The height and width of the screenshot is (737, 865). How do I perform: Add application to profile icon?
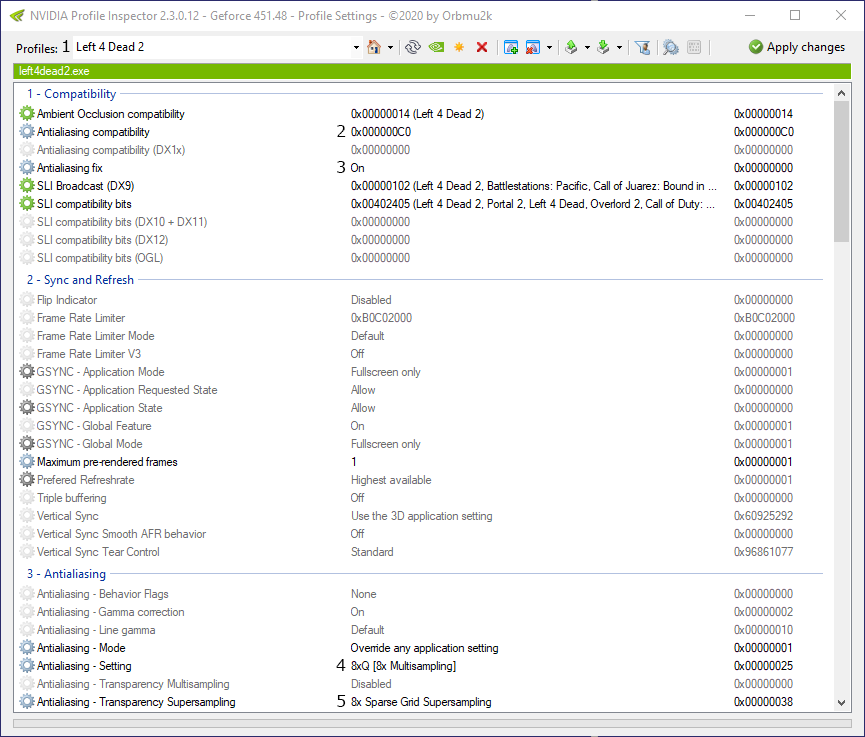tap(511, 47)
